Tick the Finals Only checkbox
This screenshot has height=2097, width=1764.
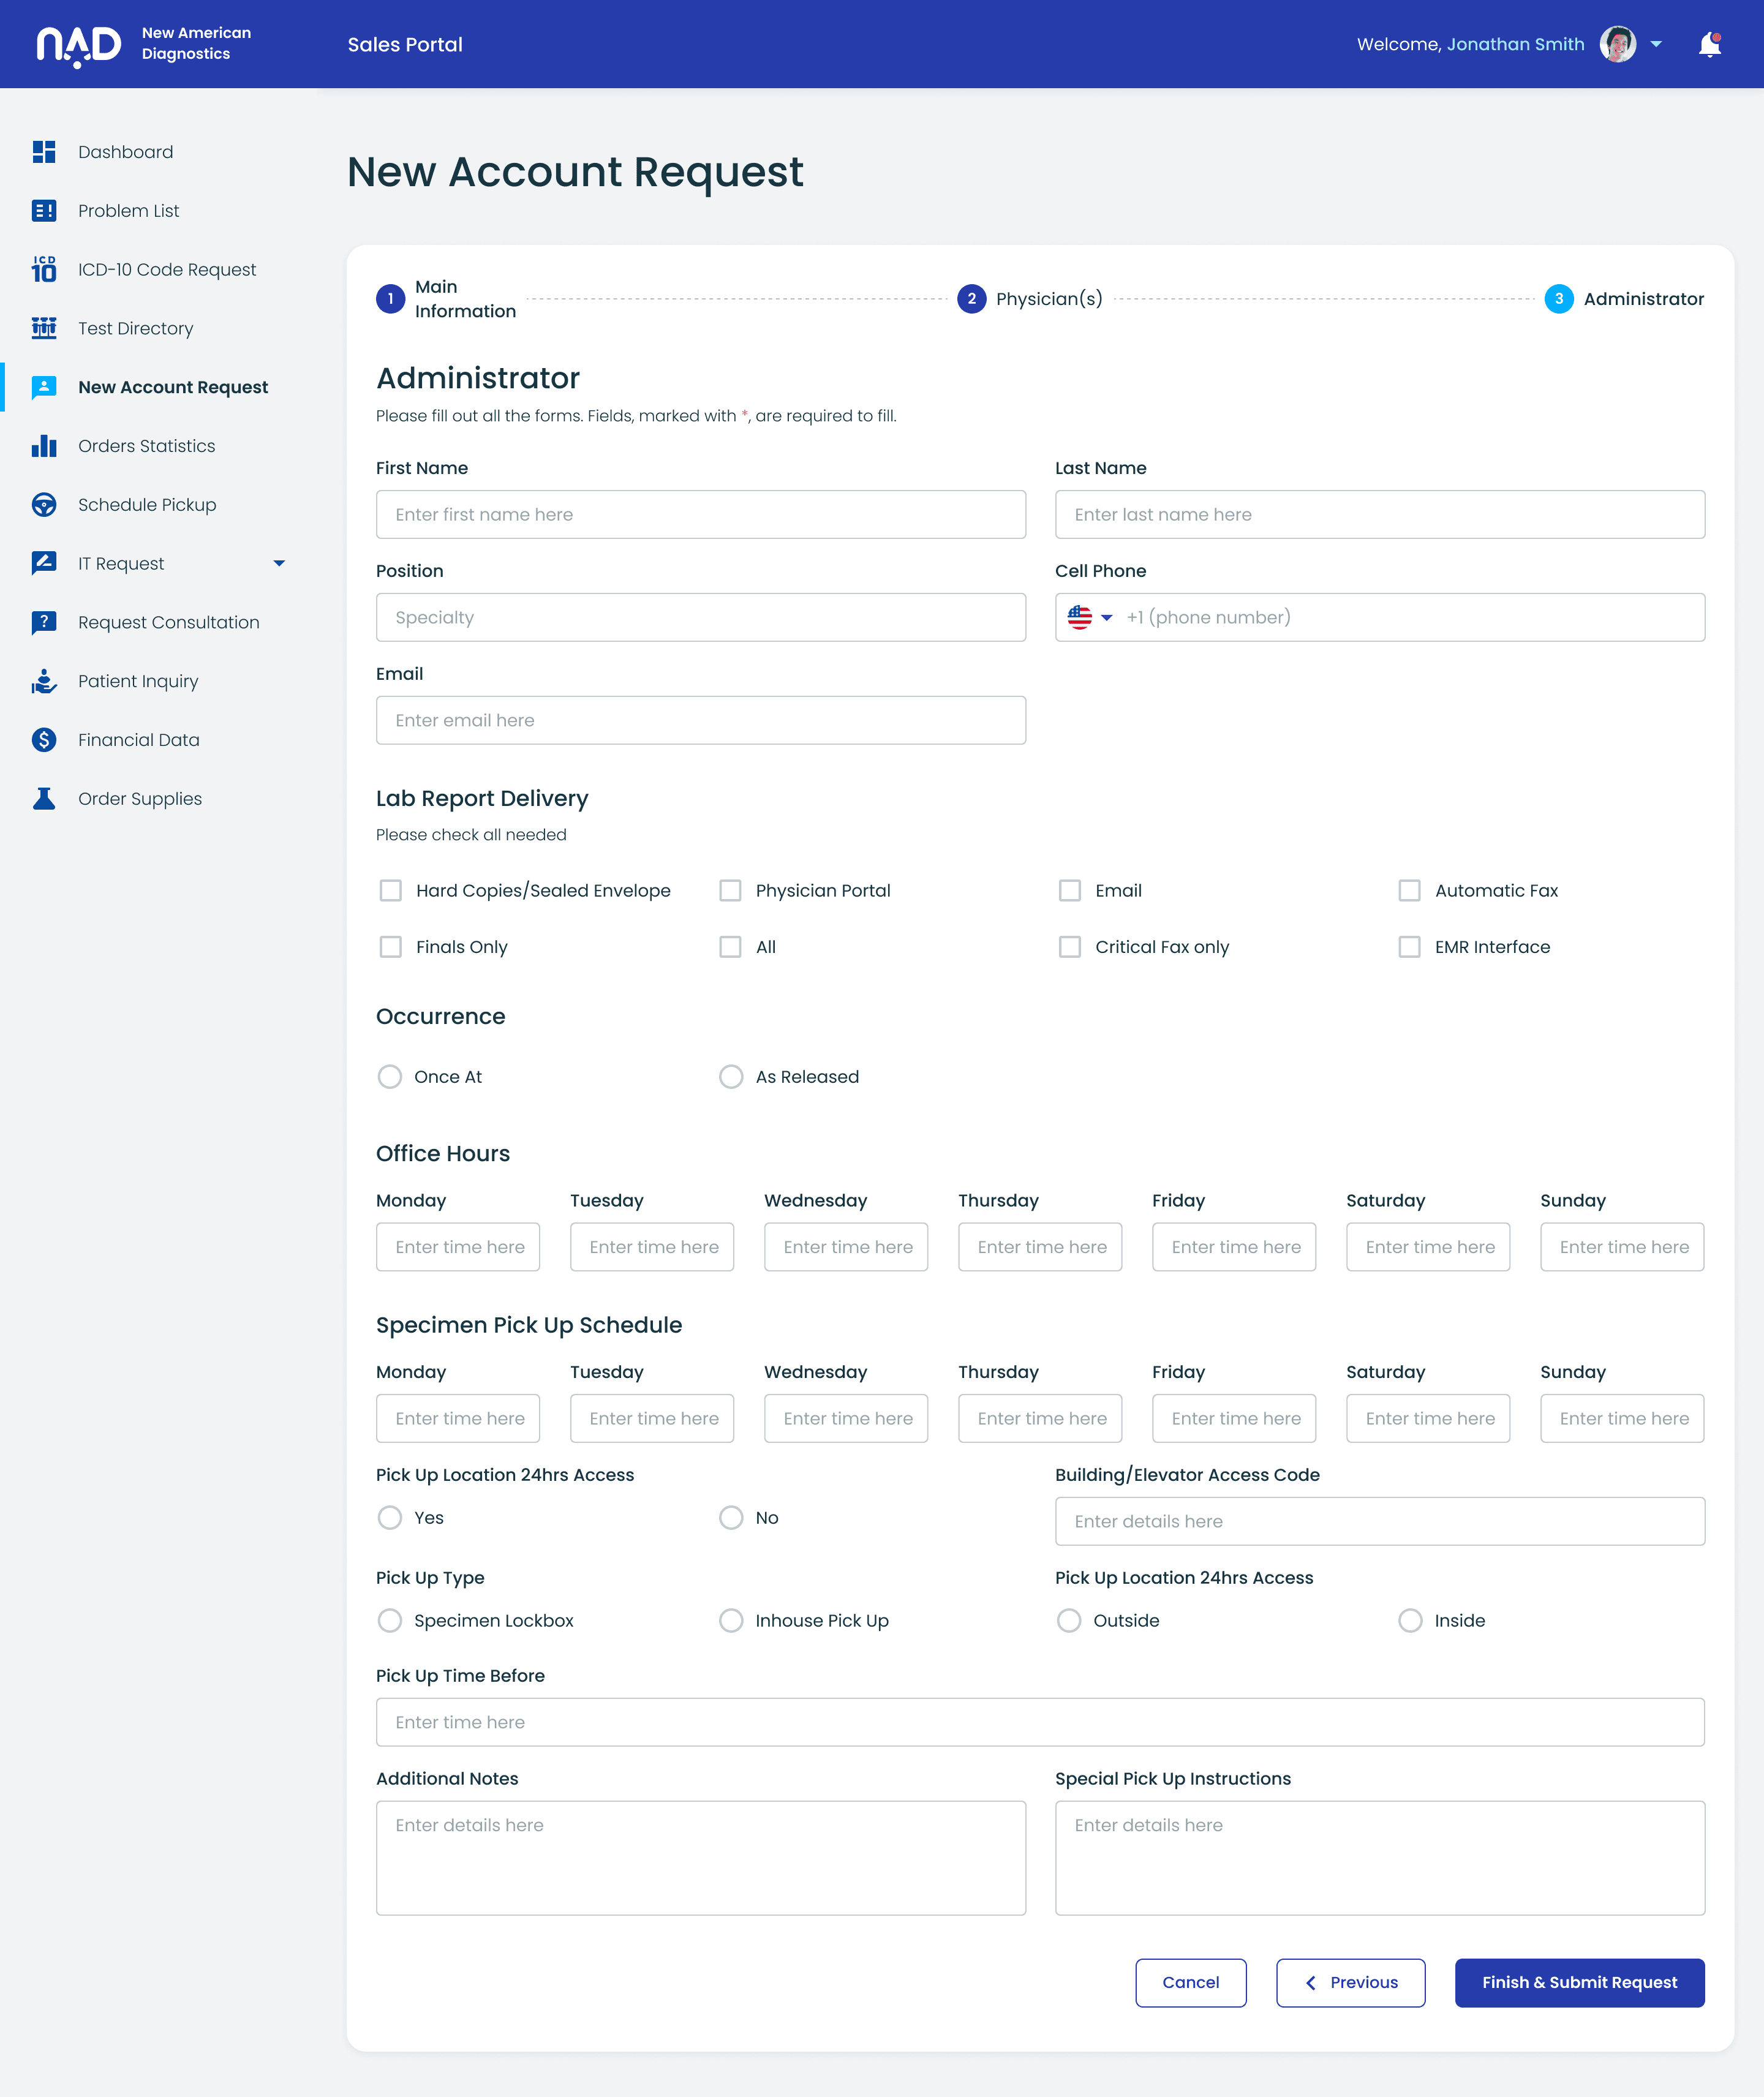pos(391,947)
